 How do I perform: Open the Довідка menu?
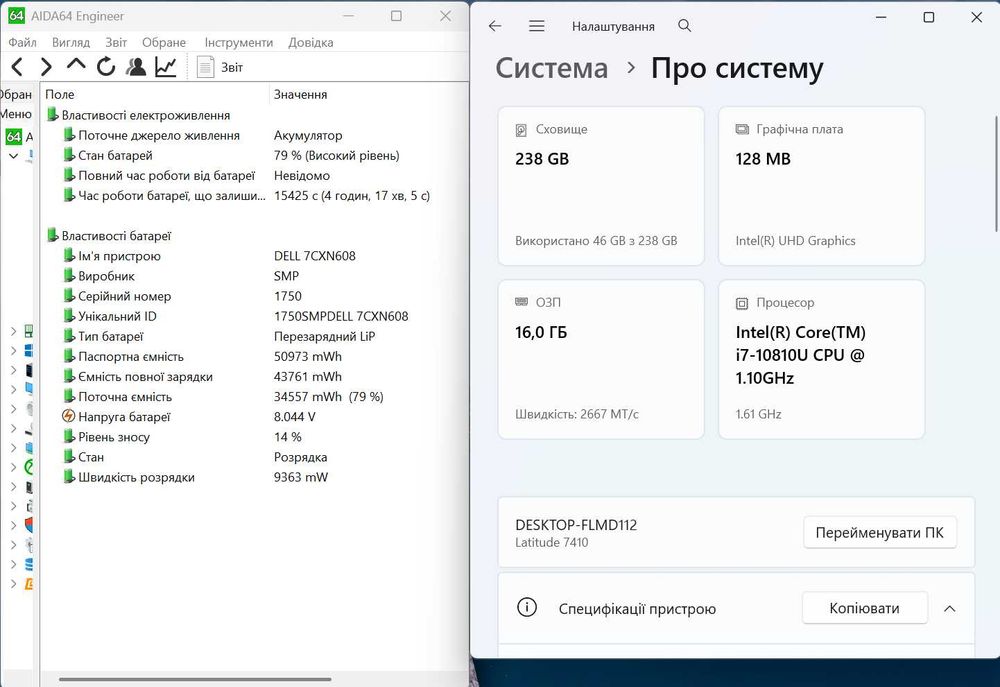click(311, 42)
